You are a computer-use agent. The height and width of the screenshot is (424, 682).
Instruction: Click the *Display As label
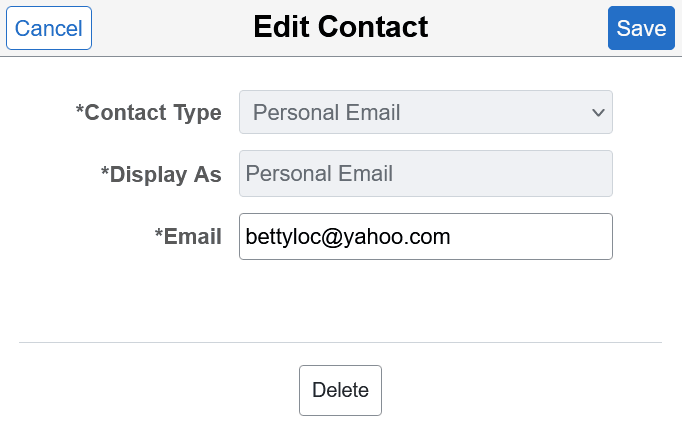[x=161, y=175]
